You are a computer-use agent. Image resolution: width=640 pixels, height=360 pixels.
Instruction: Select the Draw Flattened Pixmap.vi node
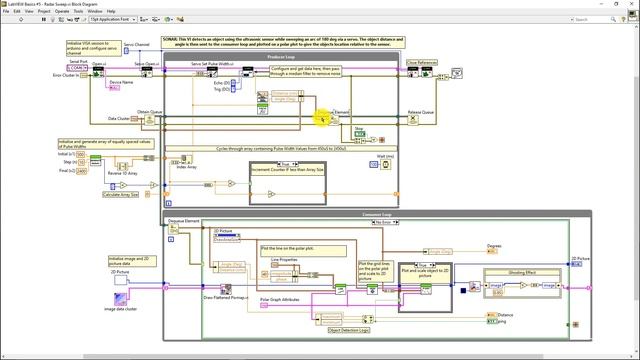click(x=226, y=289)
